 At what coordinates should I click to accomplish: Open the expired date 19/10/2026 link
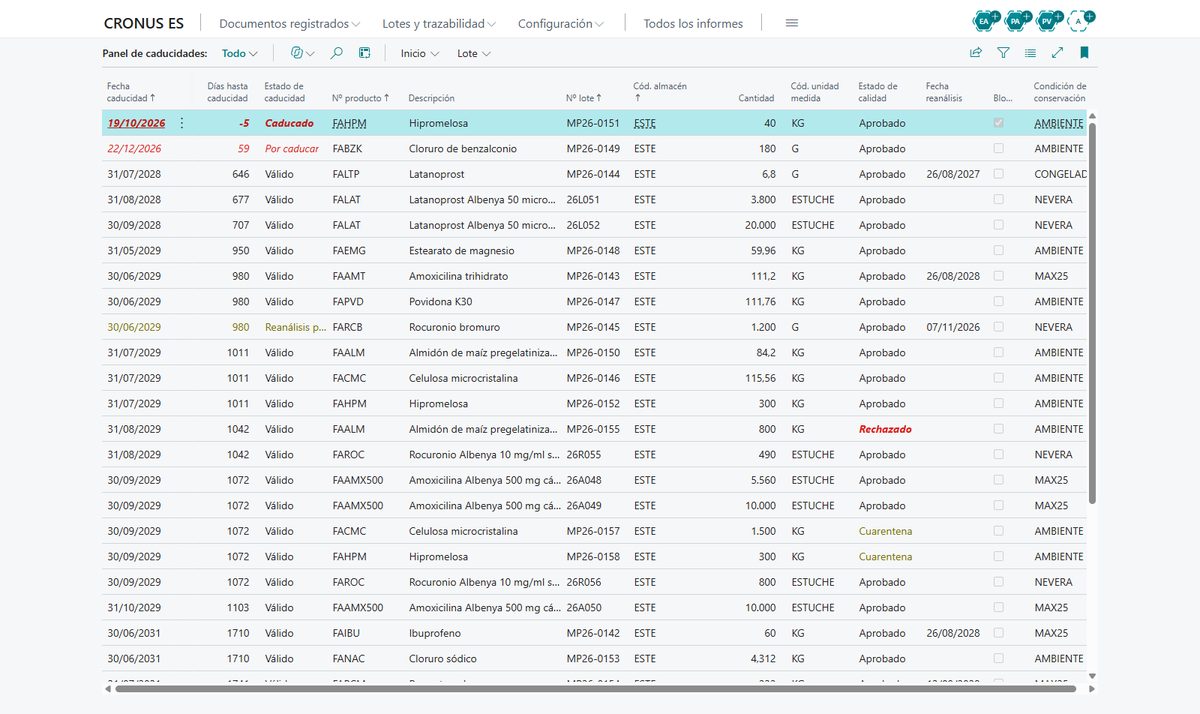click(x=136, y=123)
